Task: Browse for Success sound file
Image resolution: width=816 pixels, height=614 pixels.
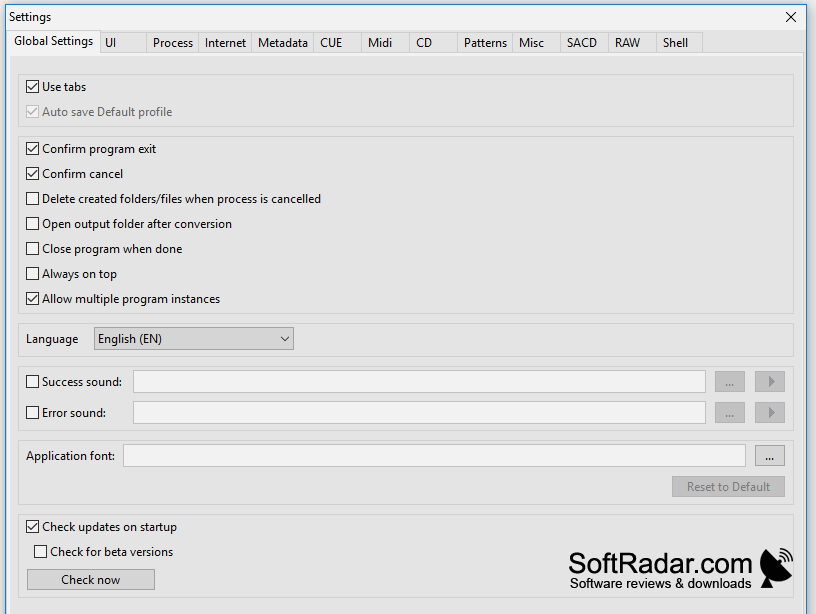Action: (x=730, y=381)
